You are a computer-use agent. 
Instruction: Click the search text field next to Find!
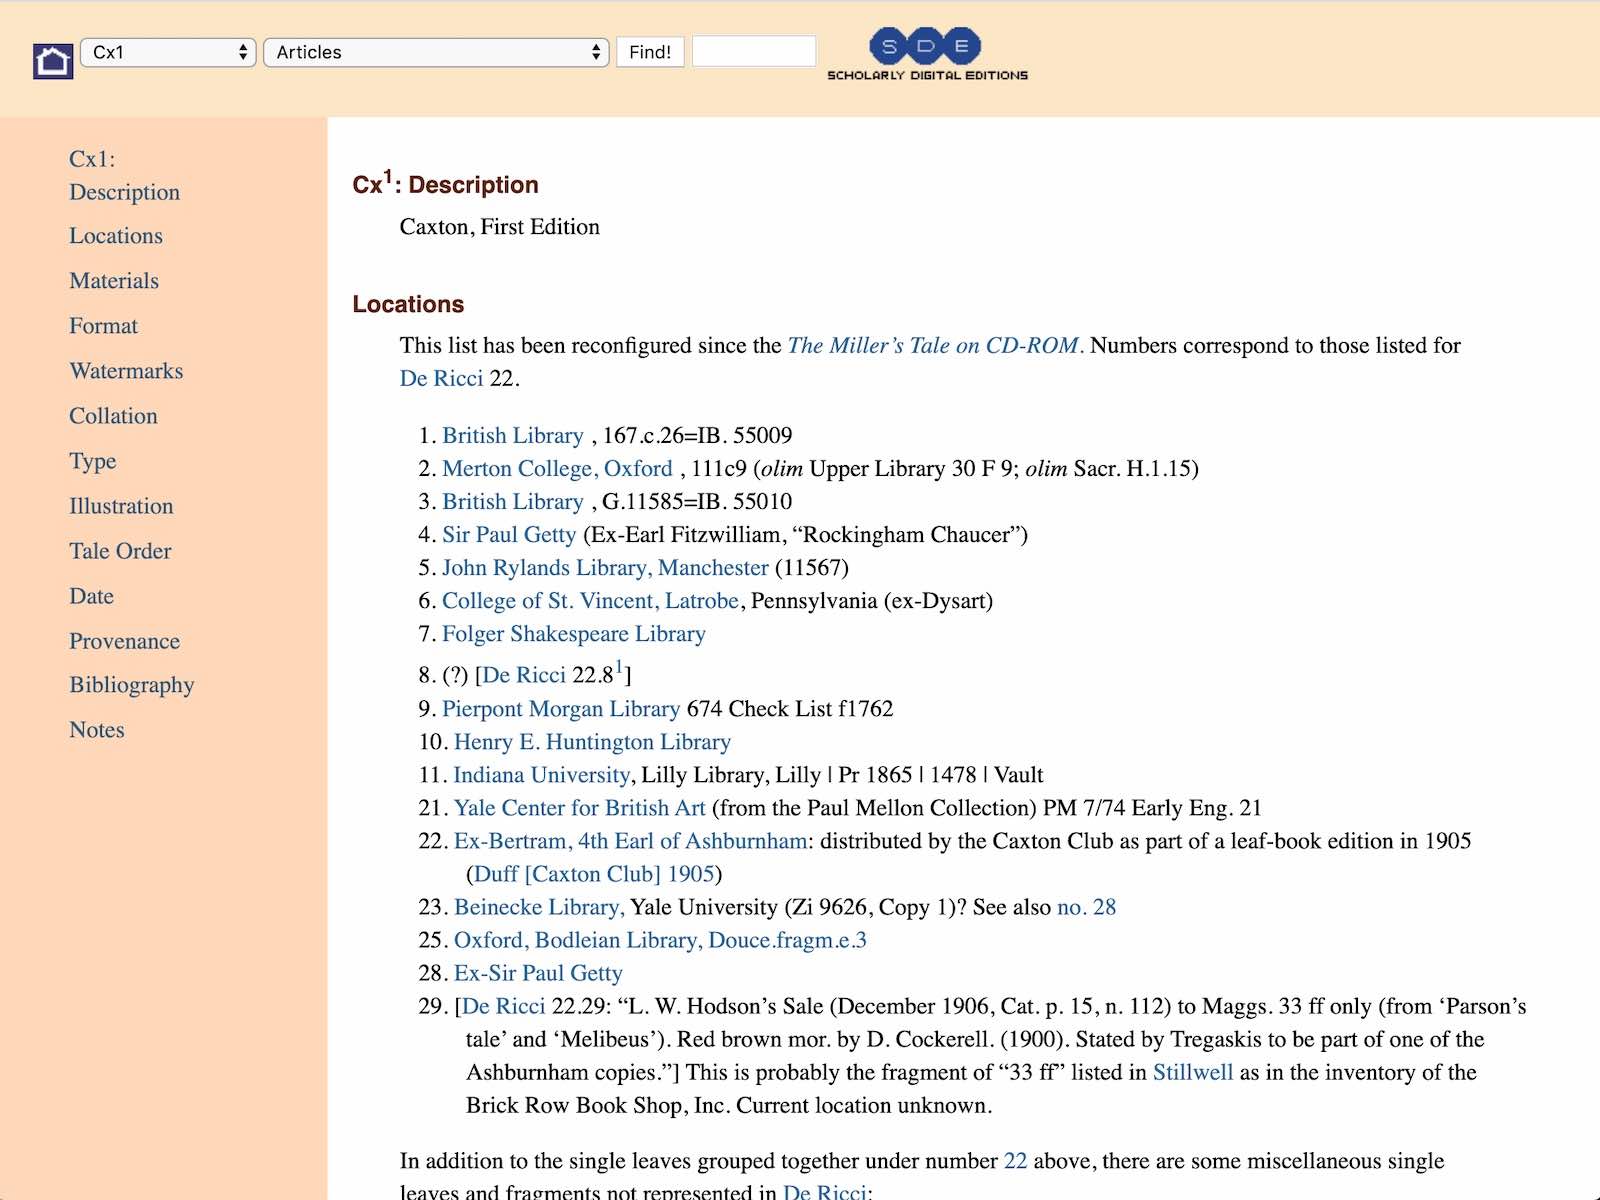[754, 51]
